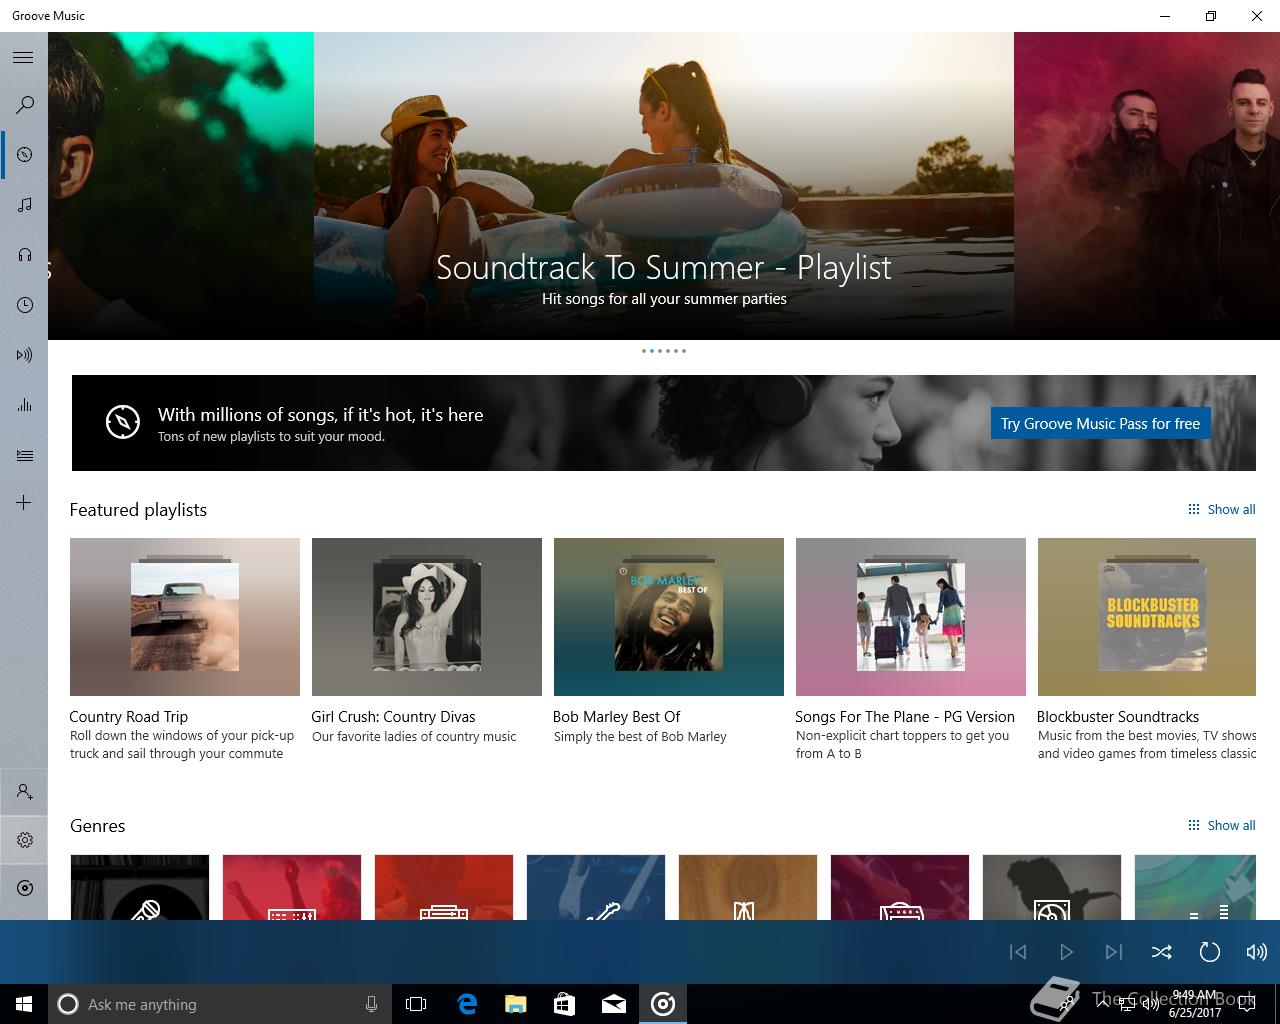
Task: Open File Explorer from the taskbar
Action: (x=516, y=1004)
